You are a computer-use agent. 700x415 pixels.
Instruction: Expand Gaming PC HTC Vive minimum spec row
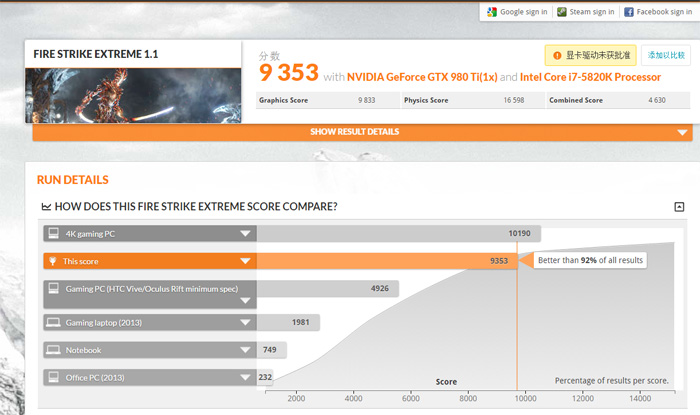tap(245, 300)
